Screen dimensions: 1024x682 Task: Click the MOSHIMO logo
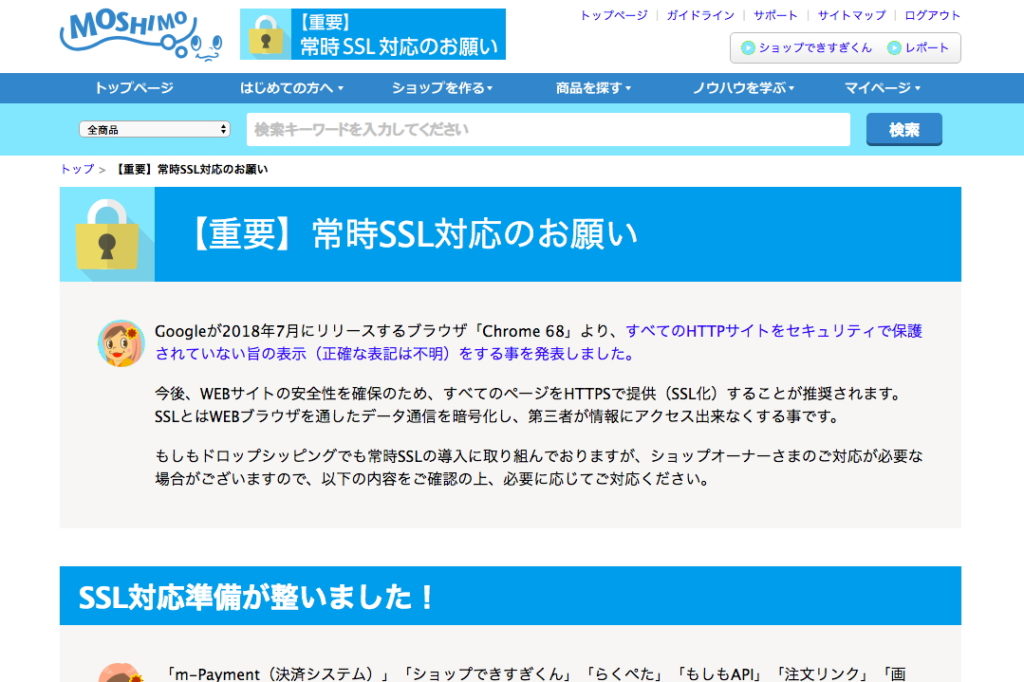(141, 36)
